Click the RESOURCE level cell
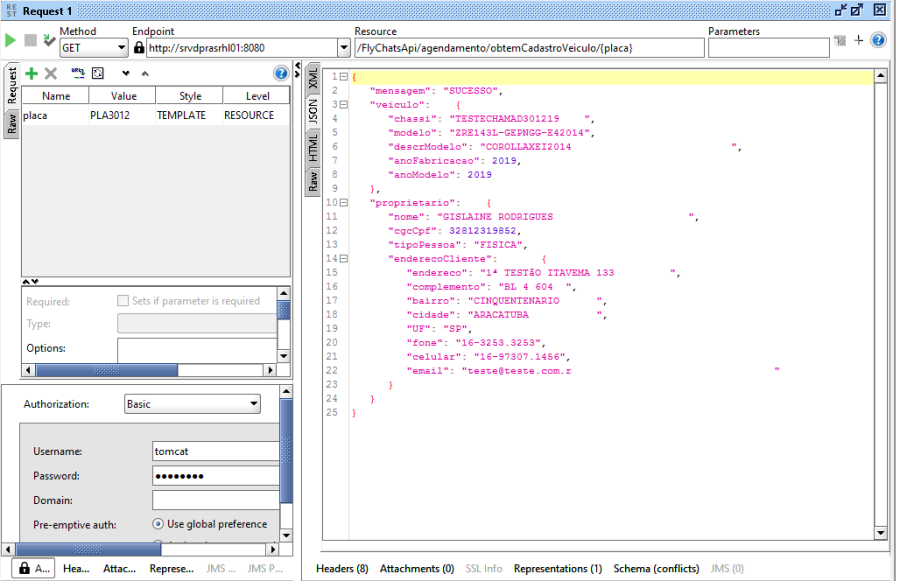The height and width of the screenshot is (581, 900). coord(256,115)
